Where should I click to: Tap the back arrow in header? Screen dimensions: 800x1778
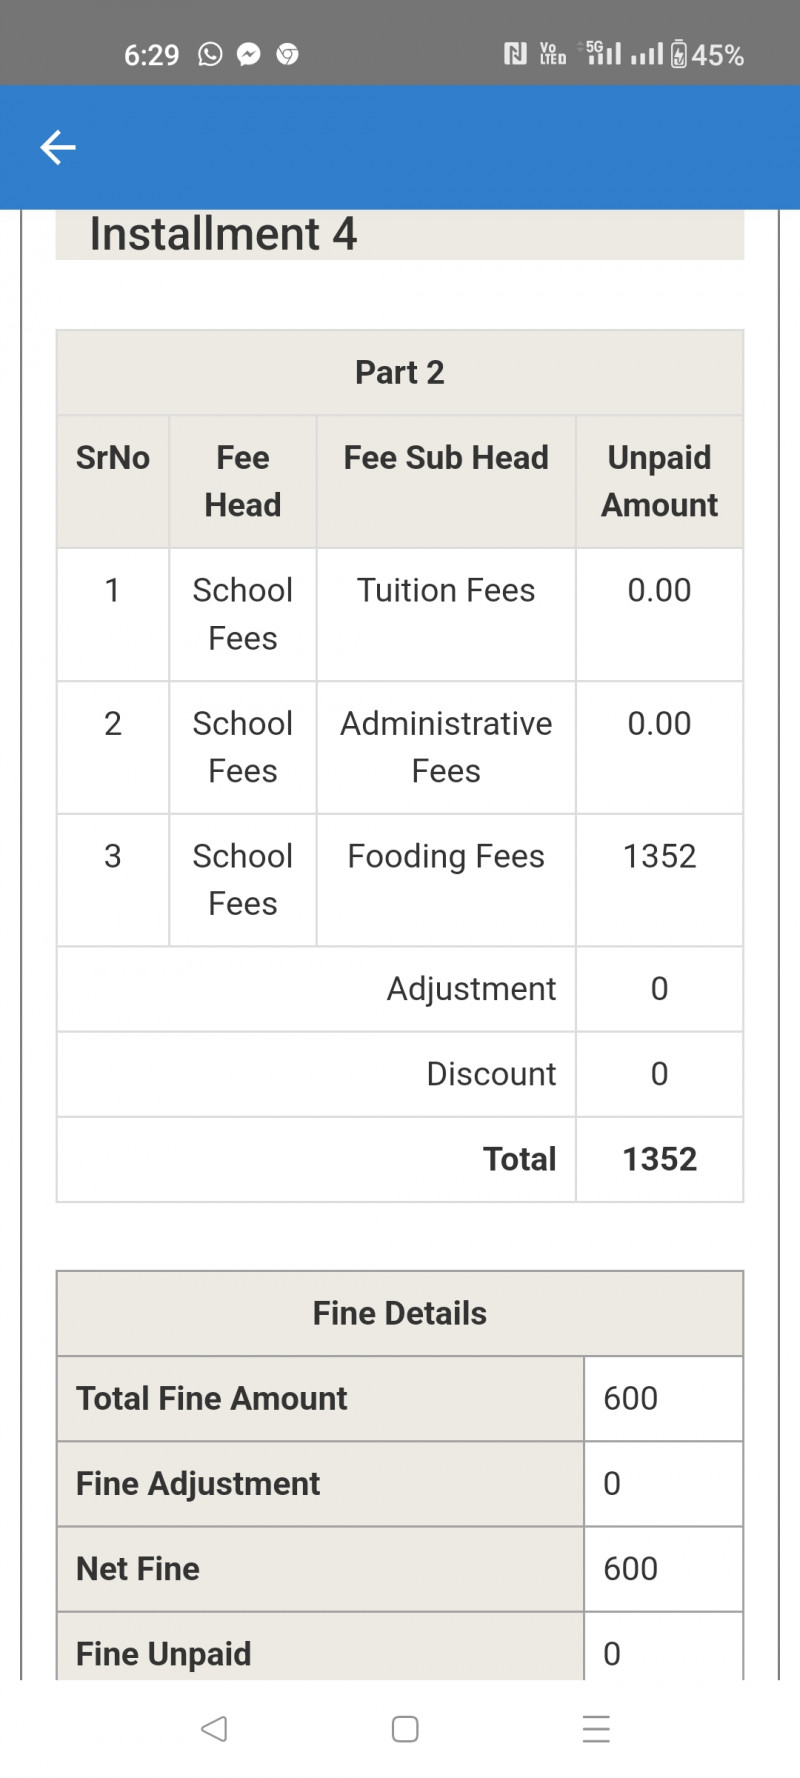58,147
